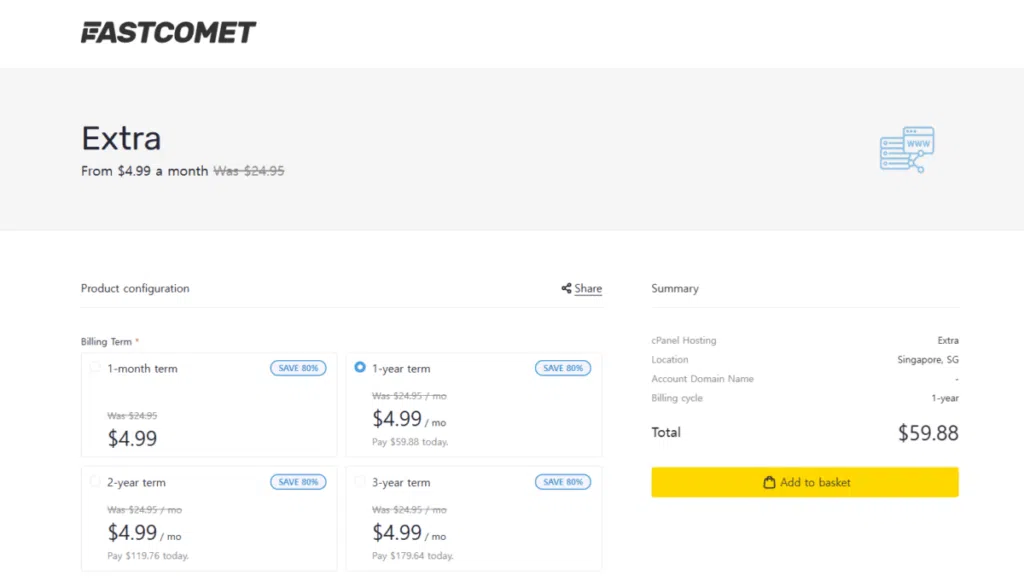The image size is (1024, 581).
Task: Click the hosting server illustration icon
Action: [x=907, y=148]
